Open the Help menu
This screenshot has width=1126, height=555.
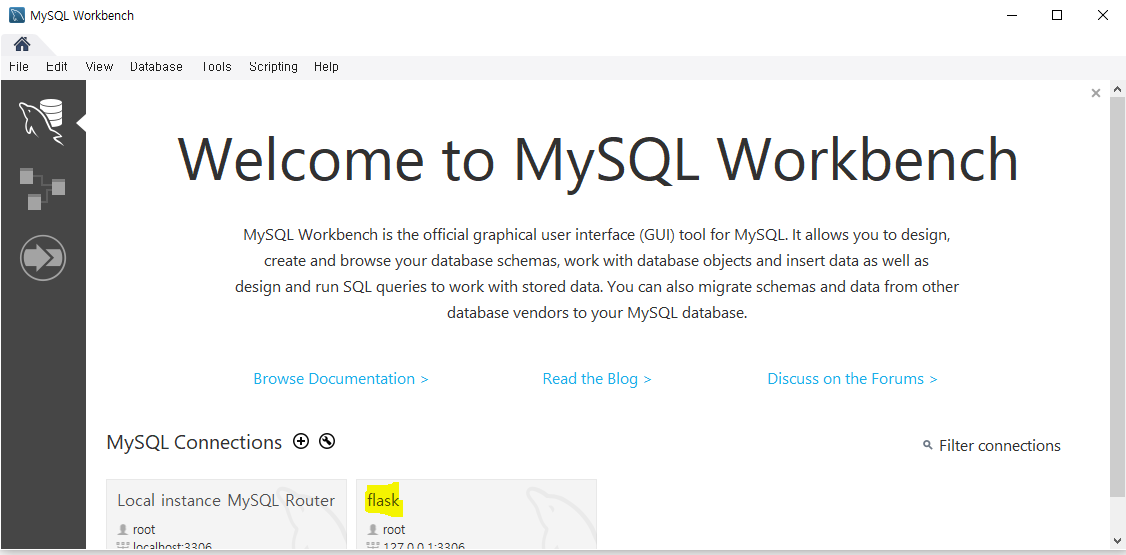point(326,67)
